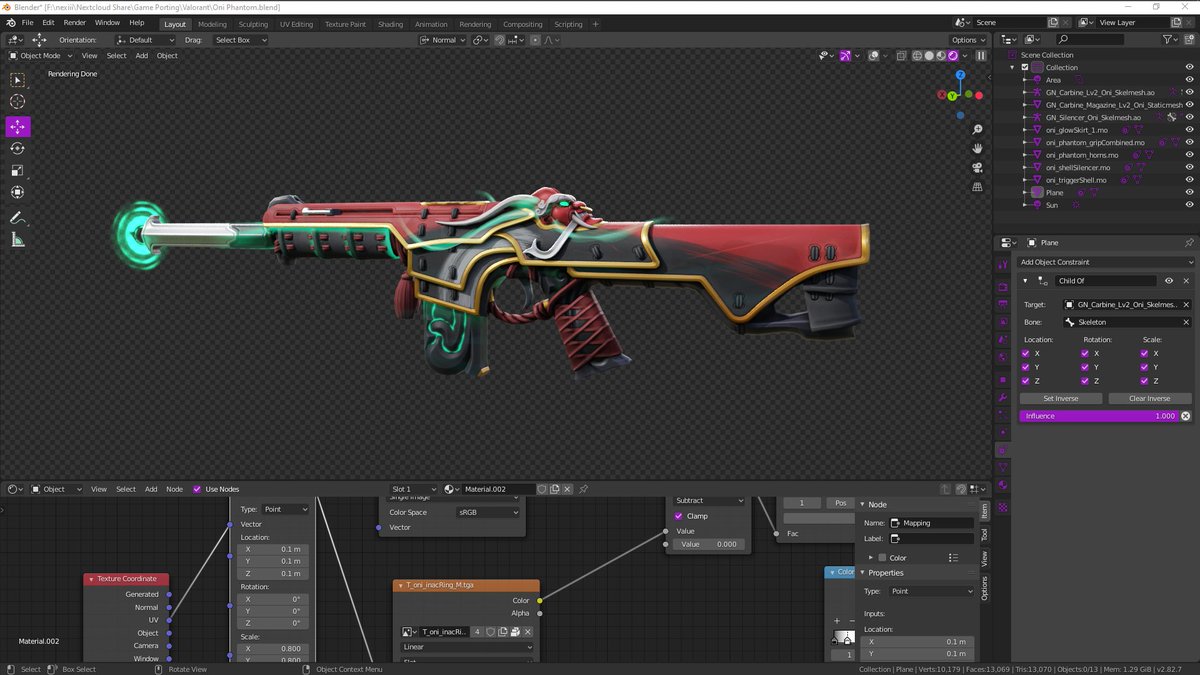This screenshot has height=675, width=1200.
Task: Toggle the Clamp checkbox in node
Action: (x=678, y=516)
